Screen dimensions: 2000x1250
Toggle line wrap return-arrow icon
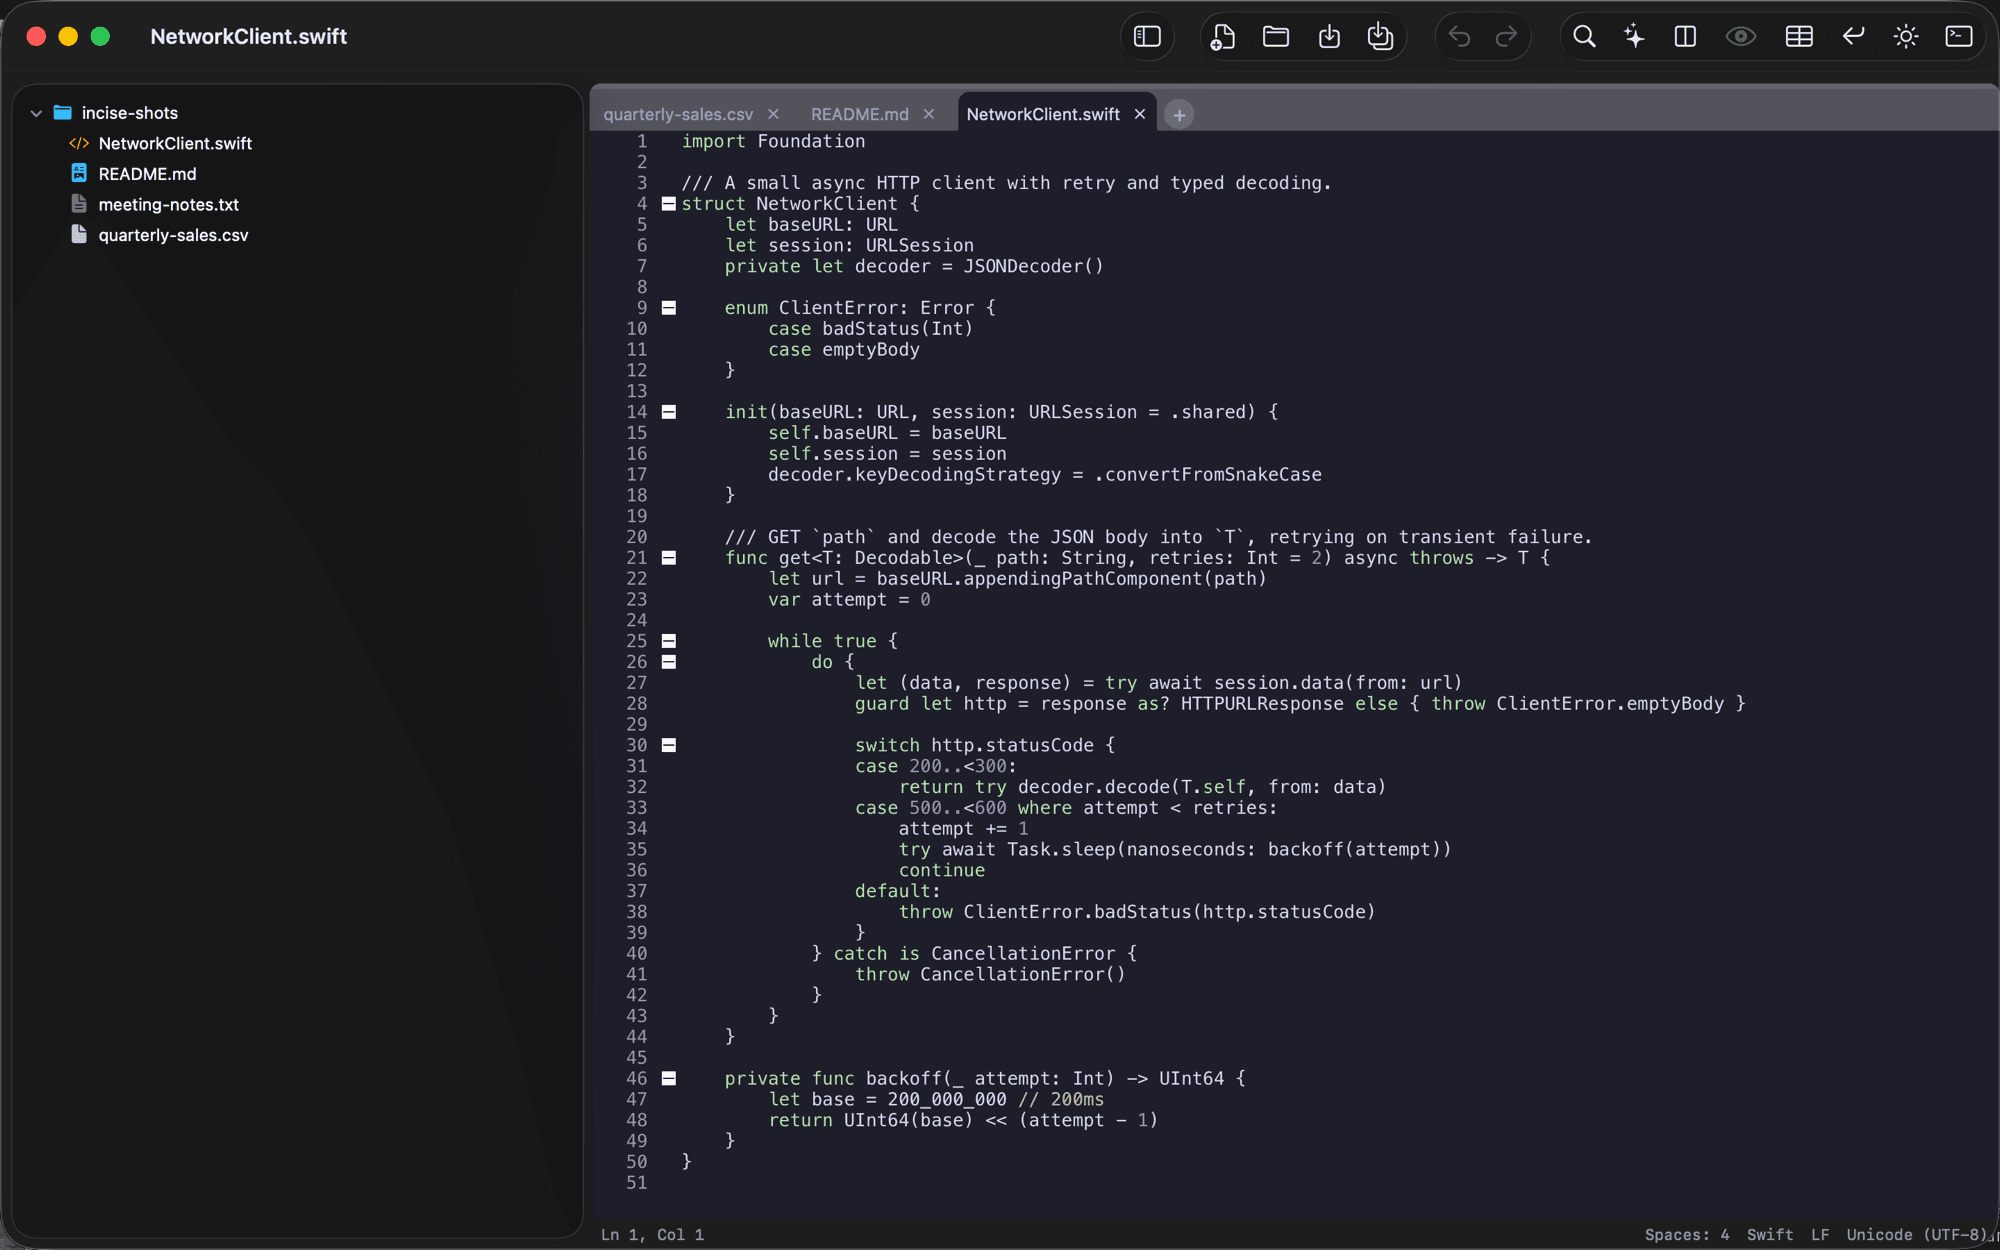(x=1853, y=37)
